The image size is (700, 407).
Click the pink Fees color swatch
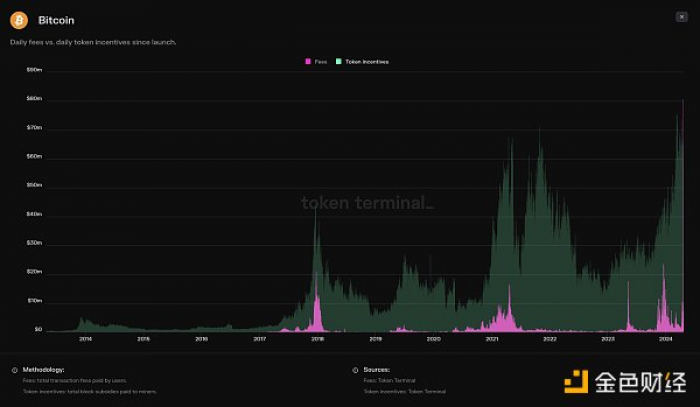pos(308,62)
